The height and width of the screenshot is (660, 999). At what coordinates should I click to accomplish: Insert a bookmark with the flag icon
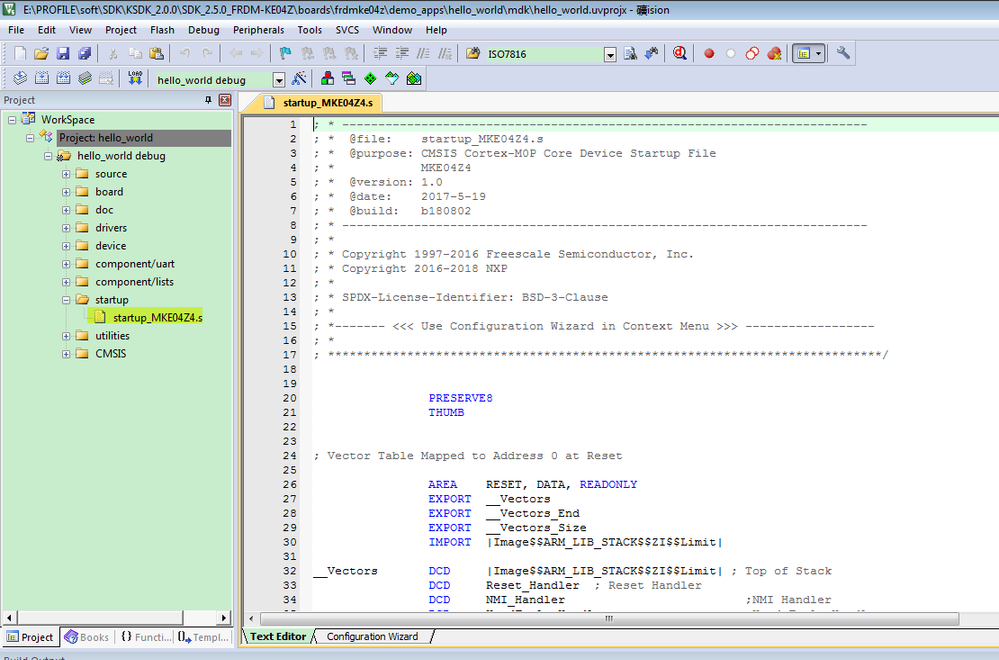tap(285, 54)
